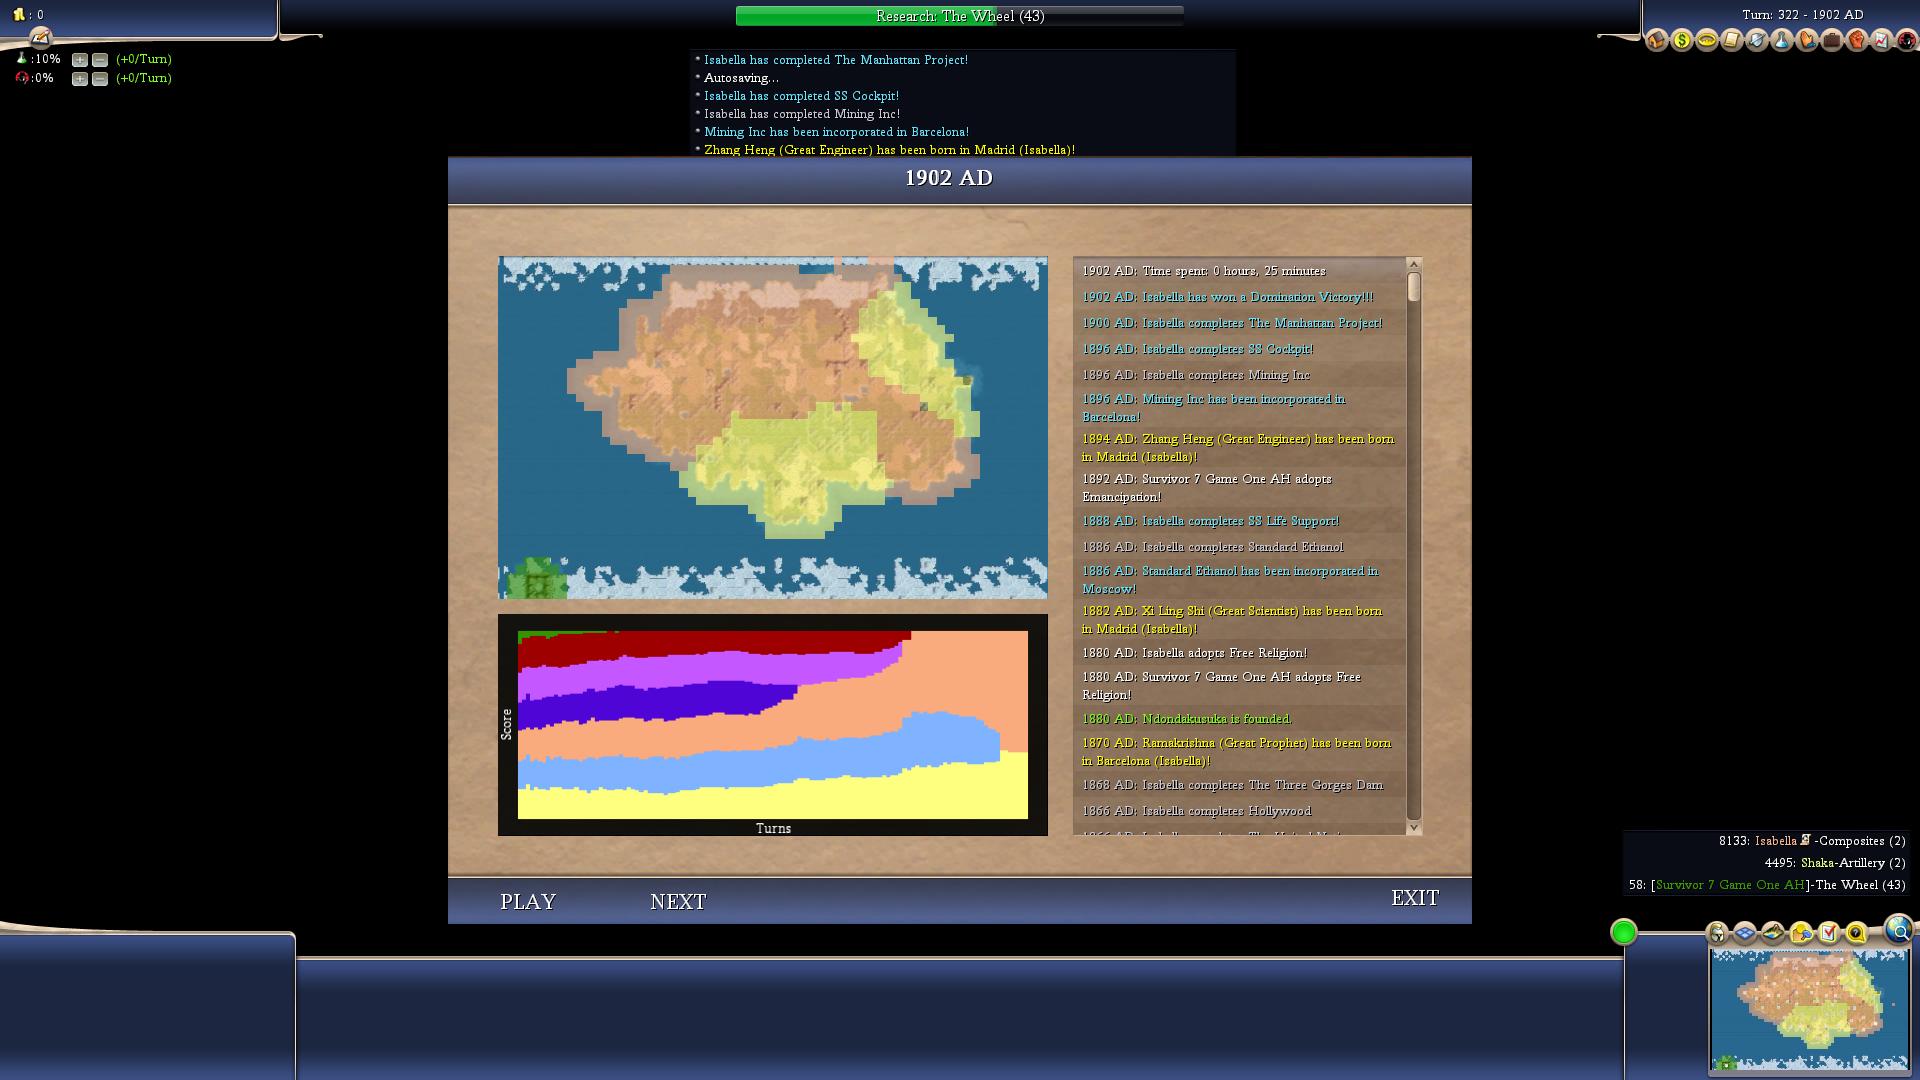Click the score history graph
Viewport: 1920px width, 1080px height.
[773, 725]
